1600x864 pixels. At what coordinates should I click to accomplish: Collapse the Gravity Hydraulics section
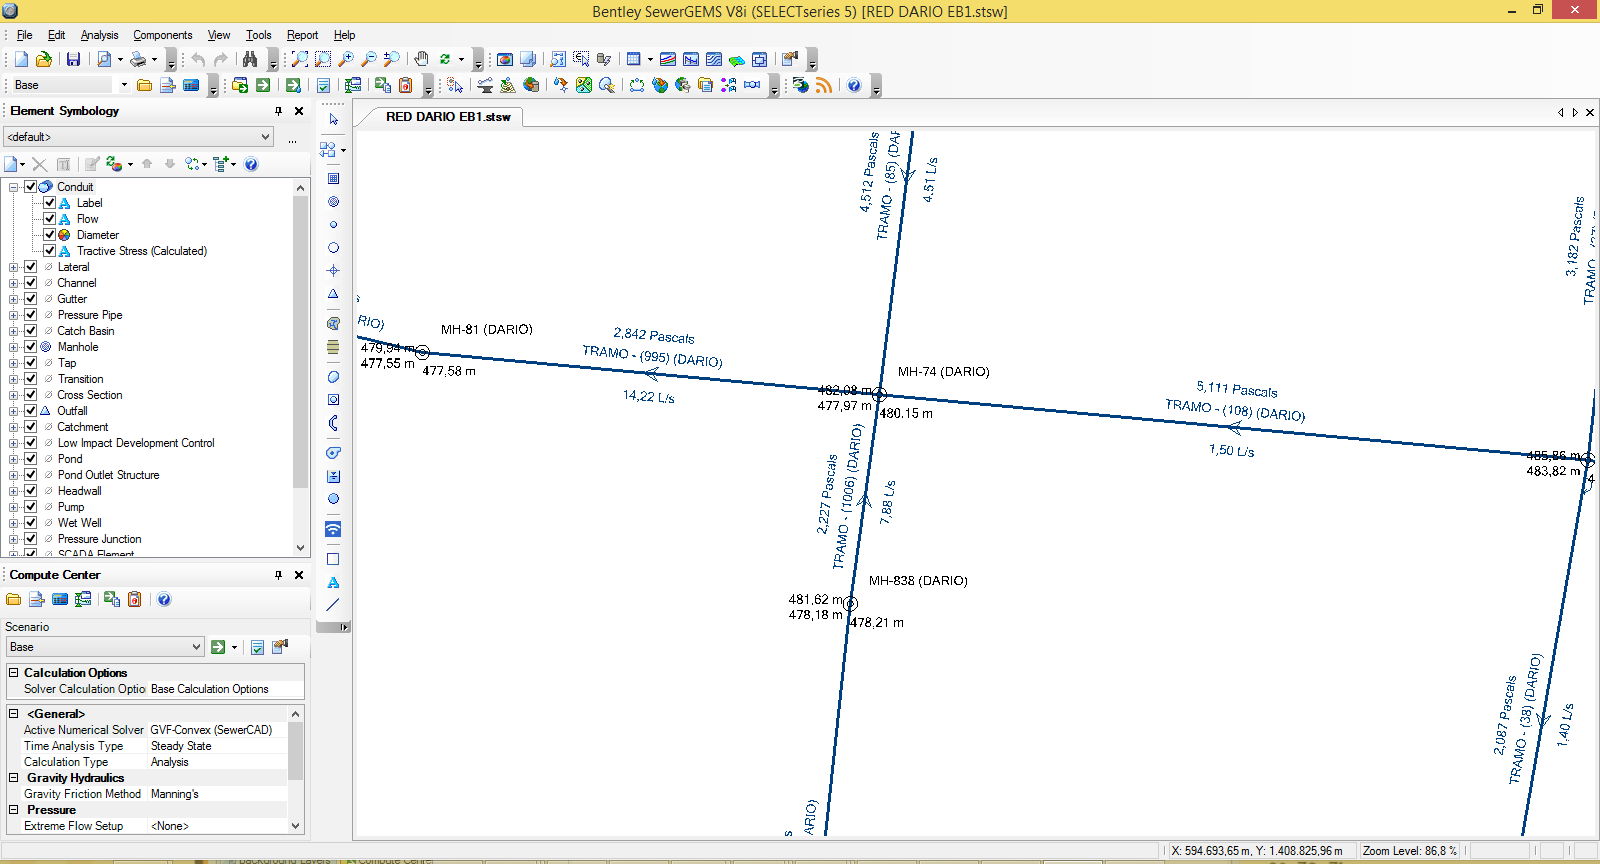14,778
